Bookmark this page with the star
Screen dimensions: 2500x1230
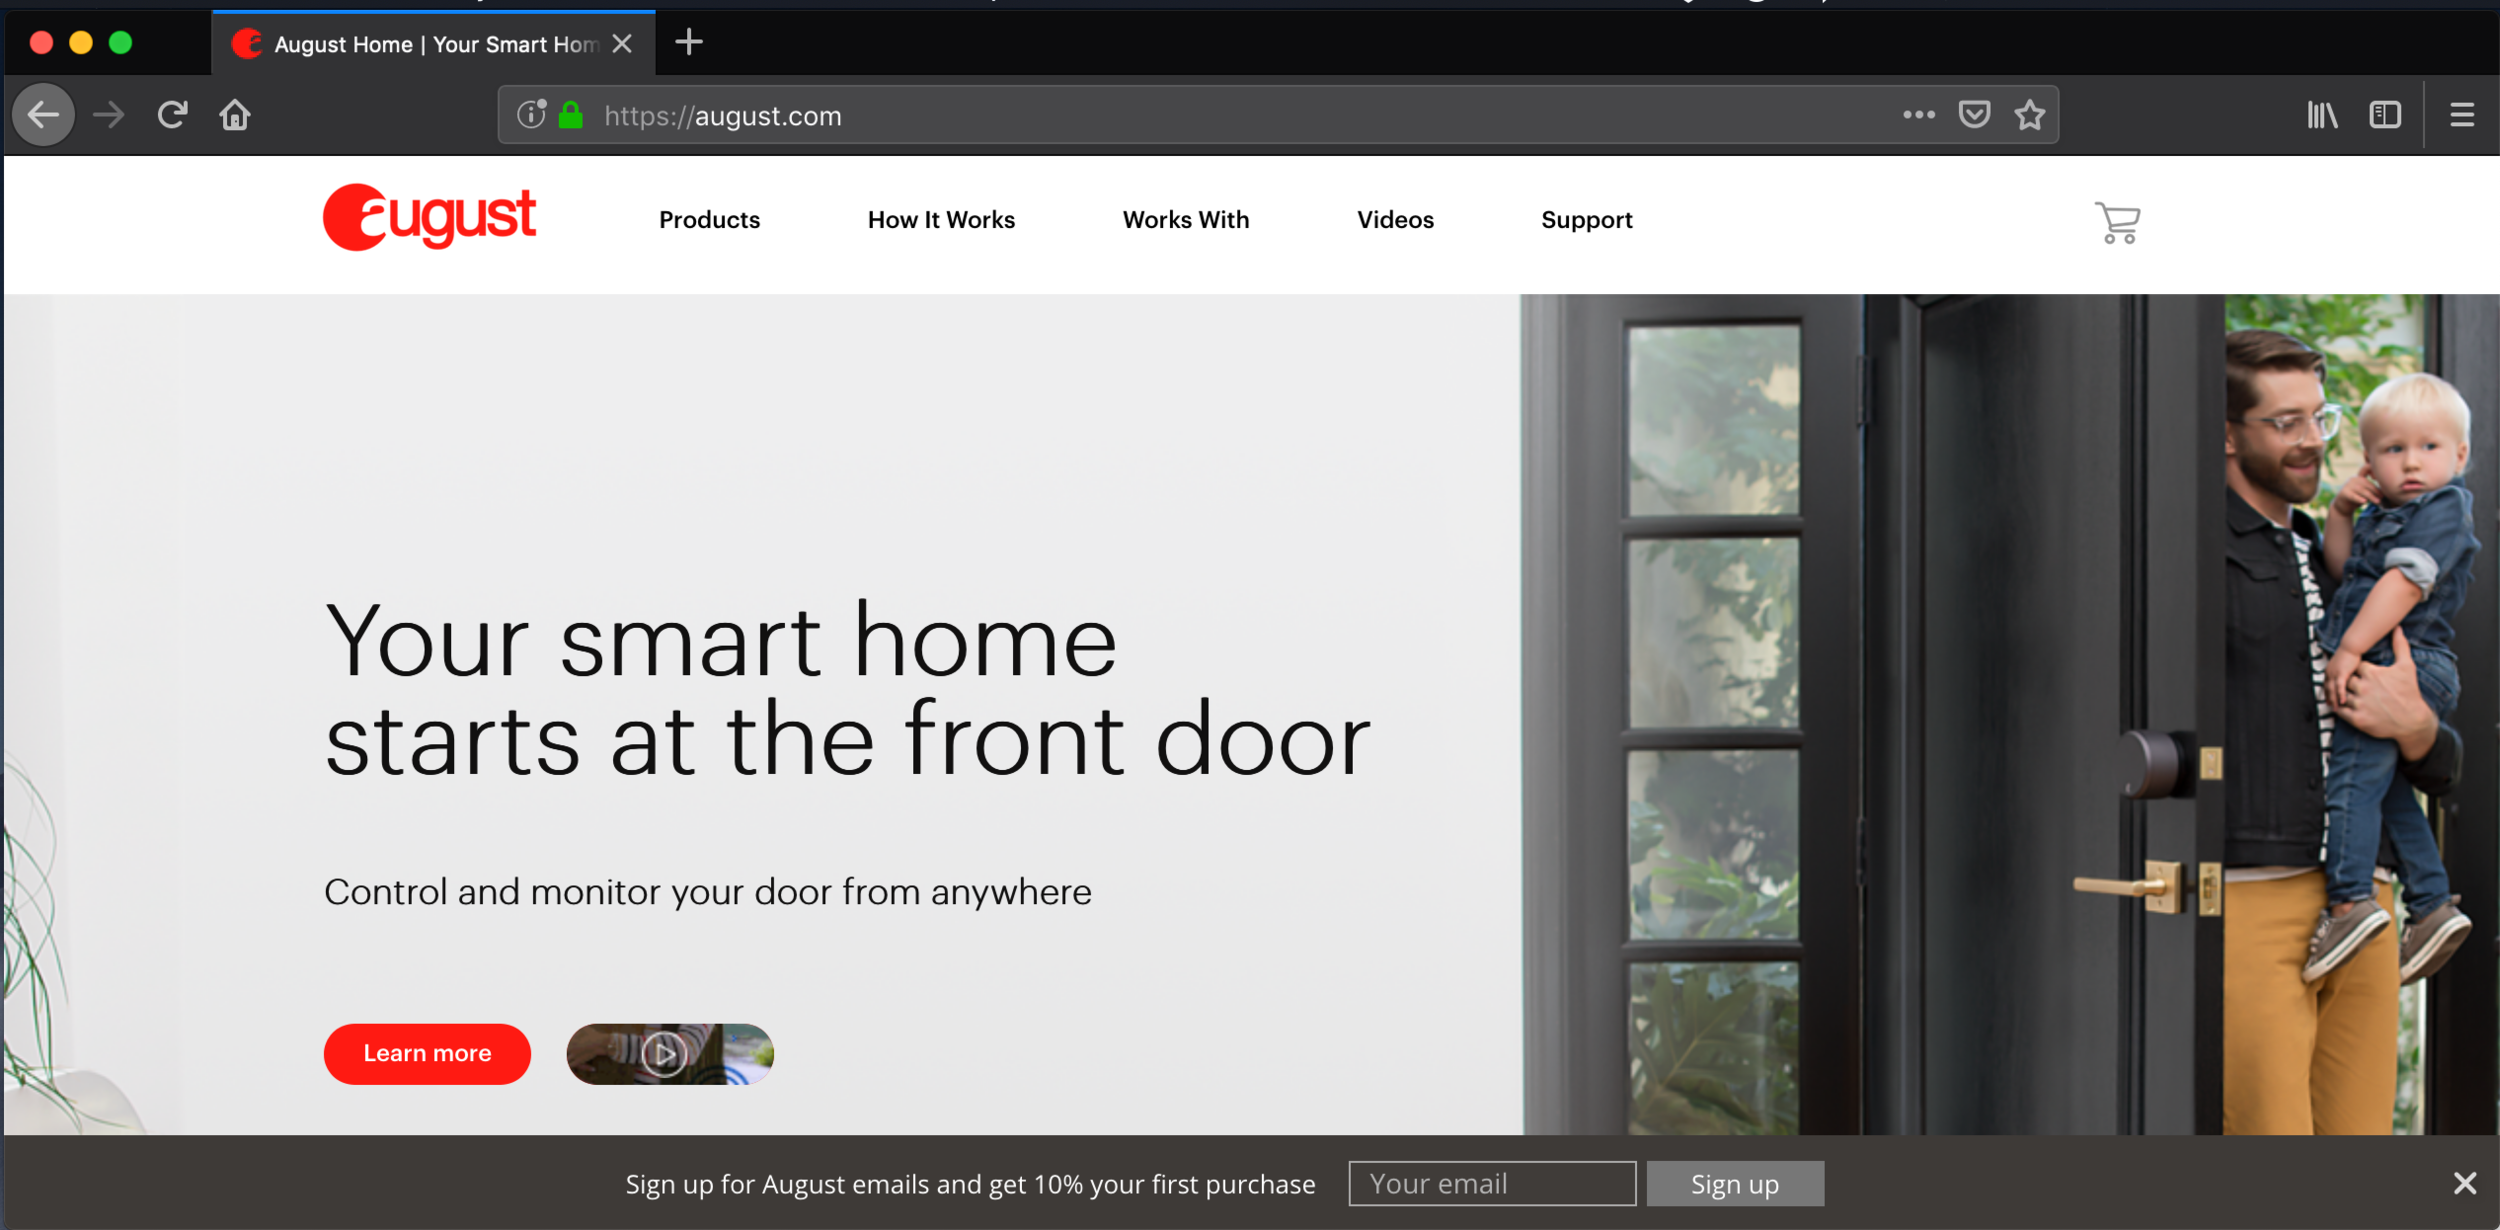click(2029, 114)
